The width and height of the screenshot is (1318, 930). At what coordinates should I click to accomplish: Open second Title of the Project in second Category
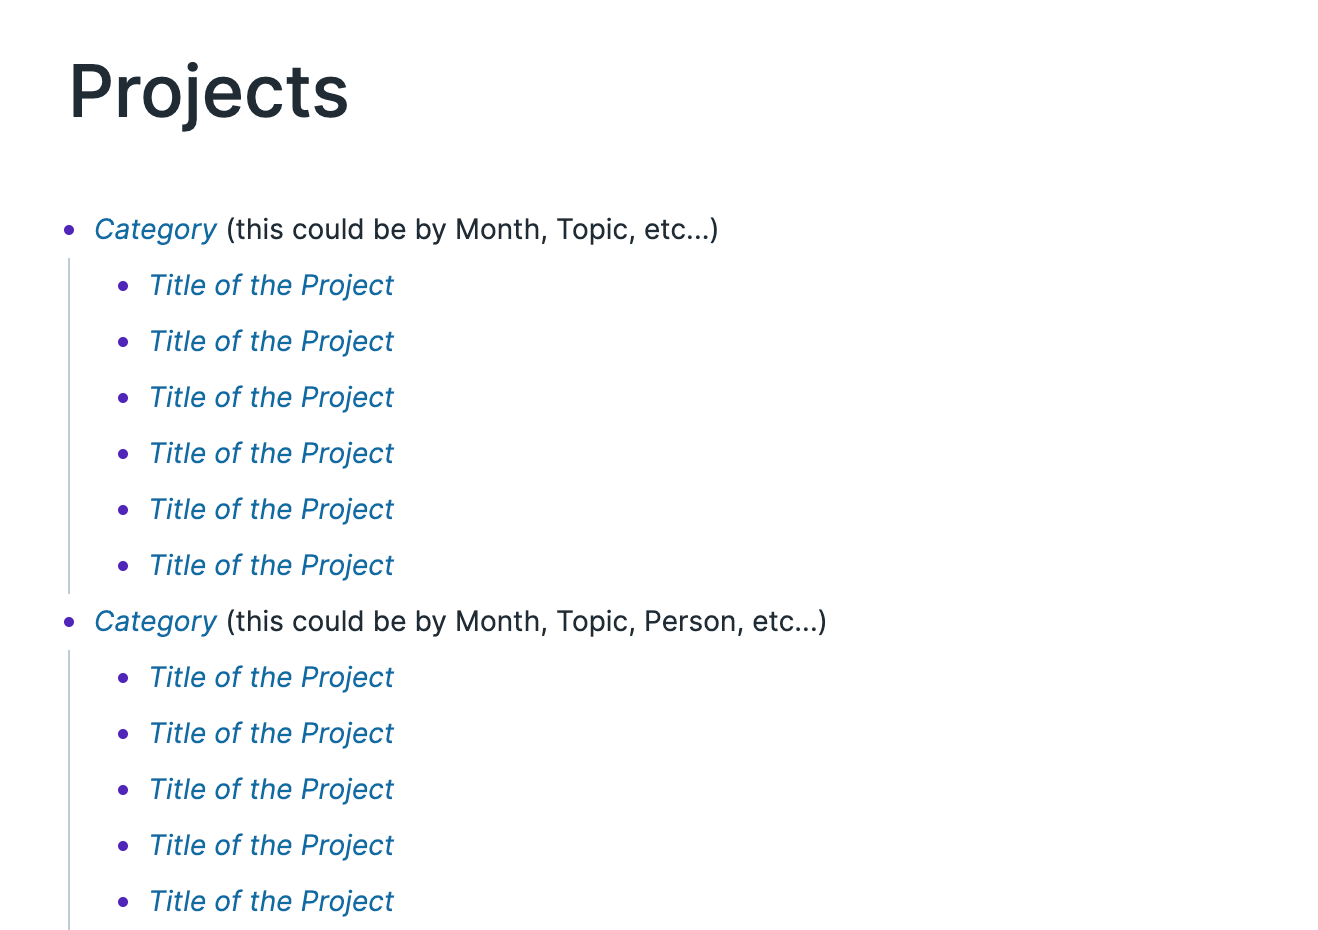(271, 734)
